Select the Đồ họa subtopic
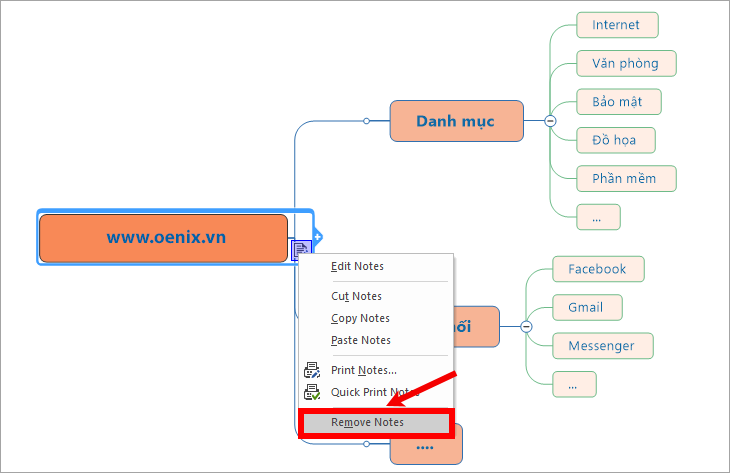Screen dimensions: 730x473 point(616,140)
